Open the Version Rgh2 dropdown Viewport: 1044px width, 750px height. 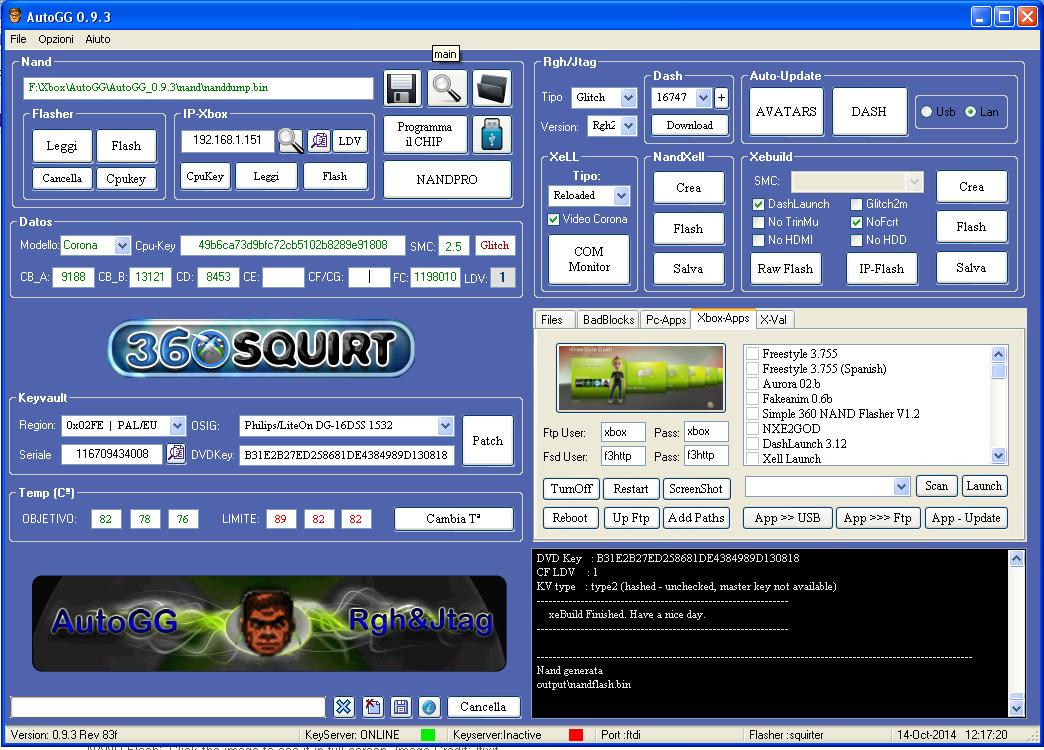click(x=628, y=126)
